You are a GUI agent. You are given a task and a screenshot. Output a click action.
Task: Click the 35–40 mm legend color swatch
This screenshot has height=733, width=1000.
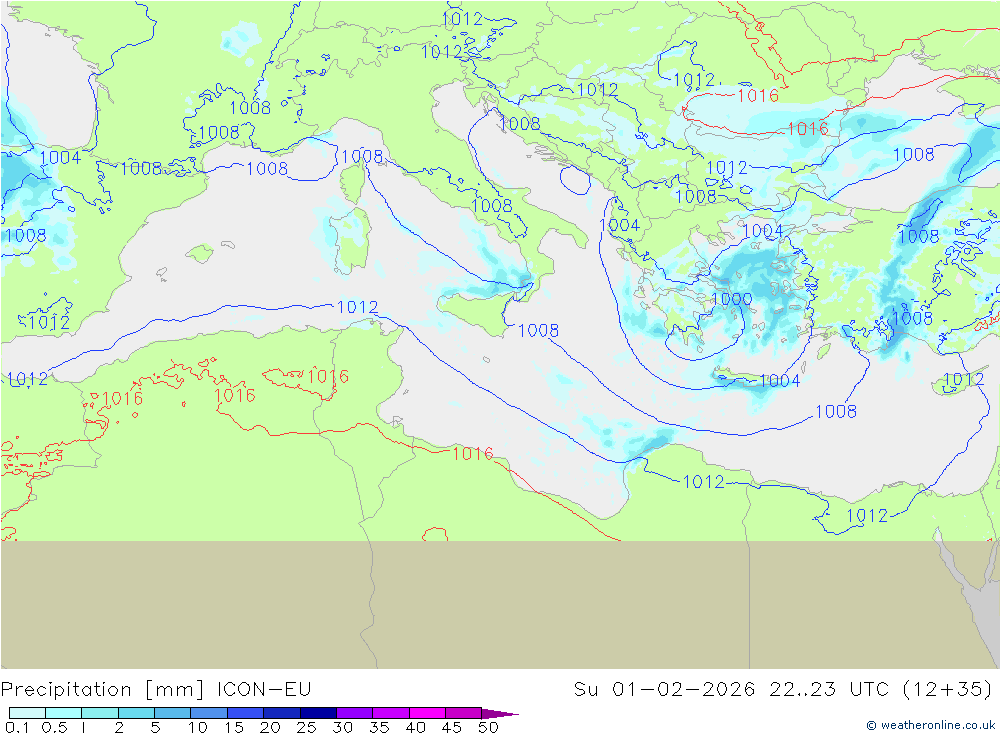(391, 713)
